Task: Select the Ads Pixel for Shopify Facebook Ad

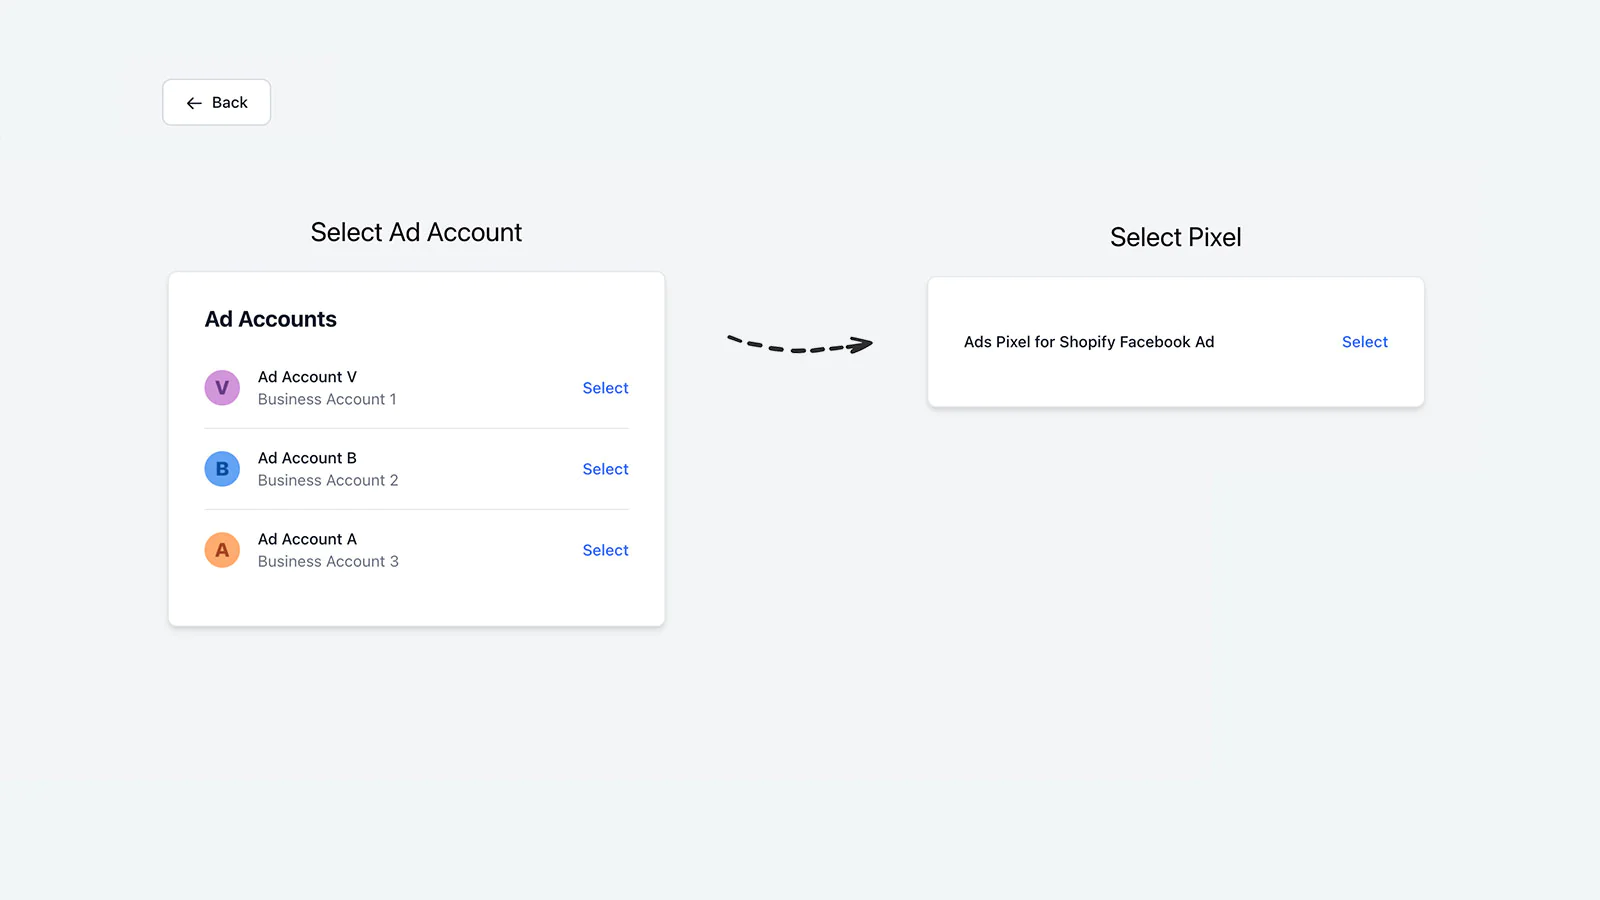Action: coord(1364,342)
